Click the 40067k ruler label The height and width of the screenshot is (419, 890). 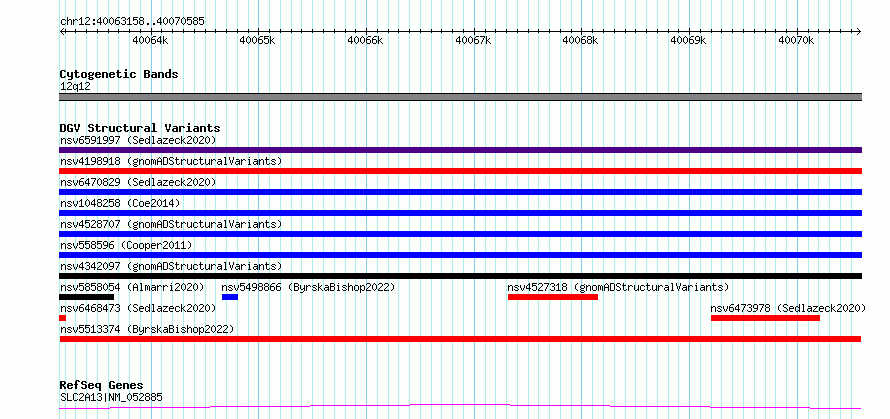(473, 40)
